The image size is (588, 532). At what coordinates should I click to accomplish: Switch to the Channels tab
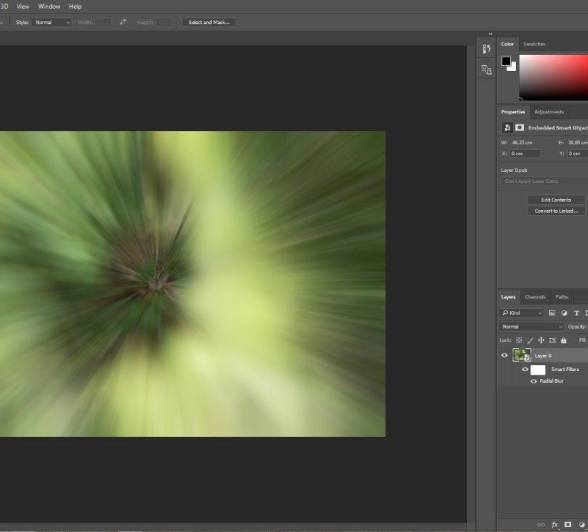(535, 297)
